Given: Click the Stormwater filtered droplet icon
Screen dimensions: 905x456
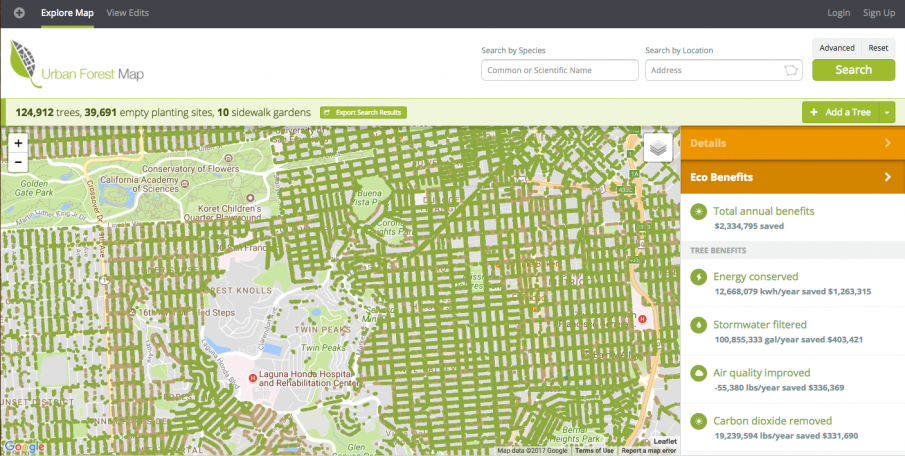Looking at the screenshot, I should [699, 325].
